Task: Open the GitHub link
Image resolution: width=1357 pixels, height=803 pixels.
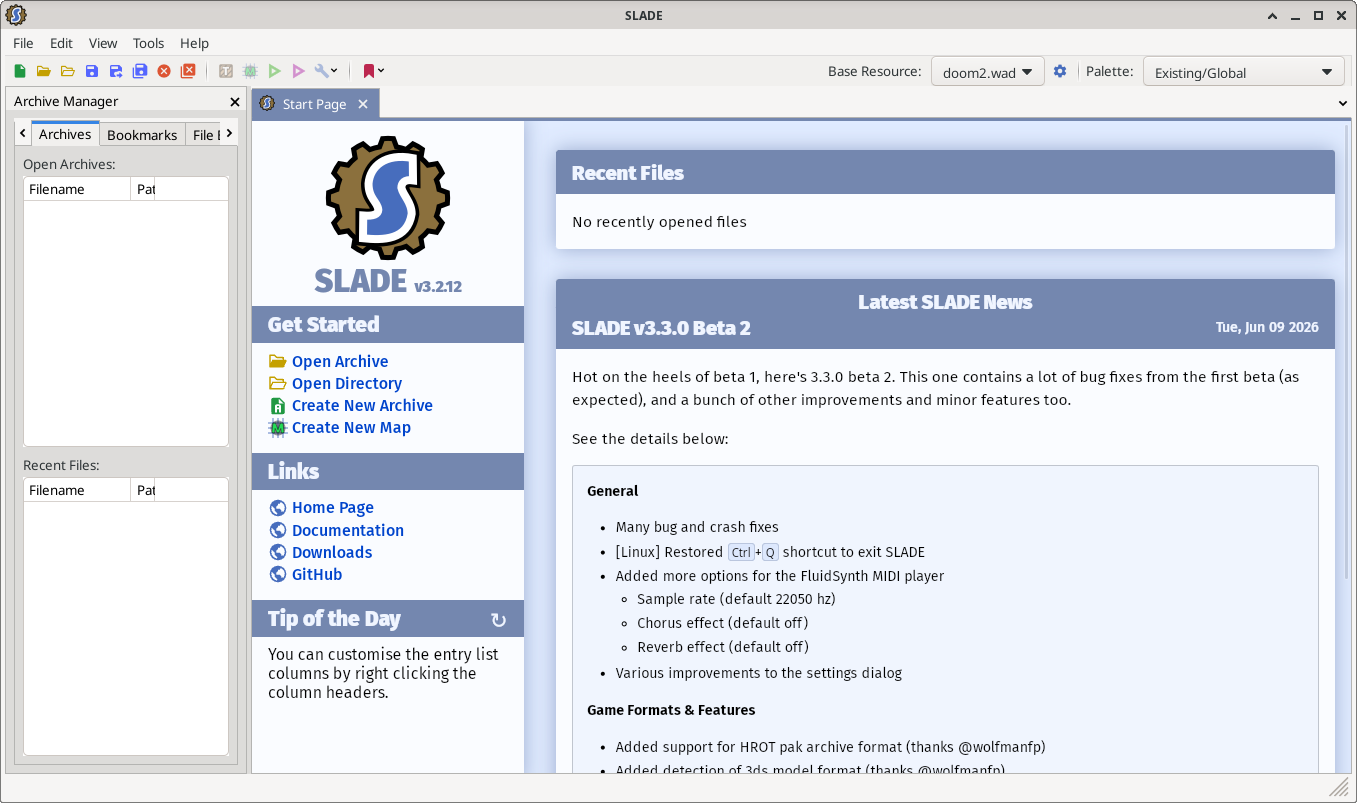Action: [317, 574]
